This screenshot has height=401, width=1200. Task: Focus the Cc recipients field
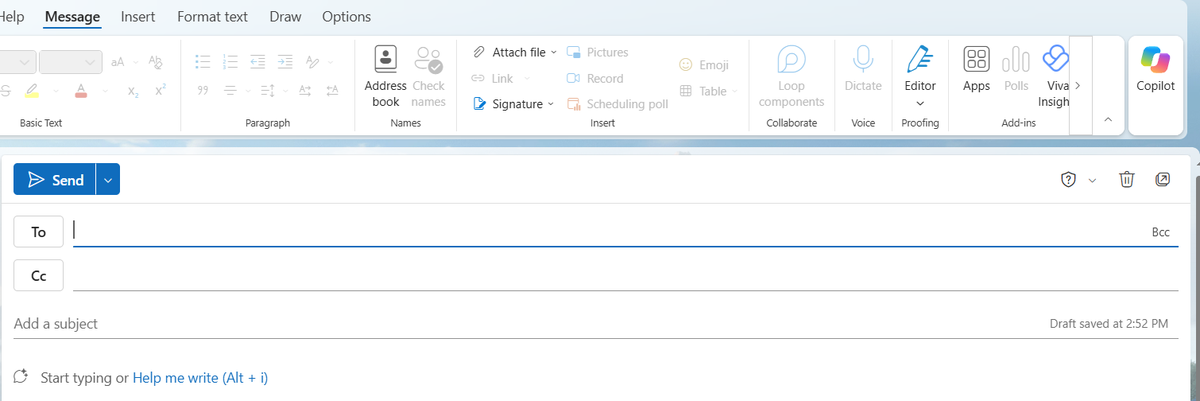(x=625, y=275)
